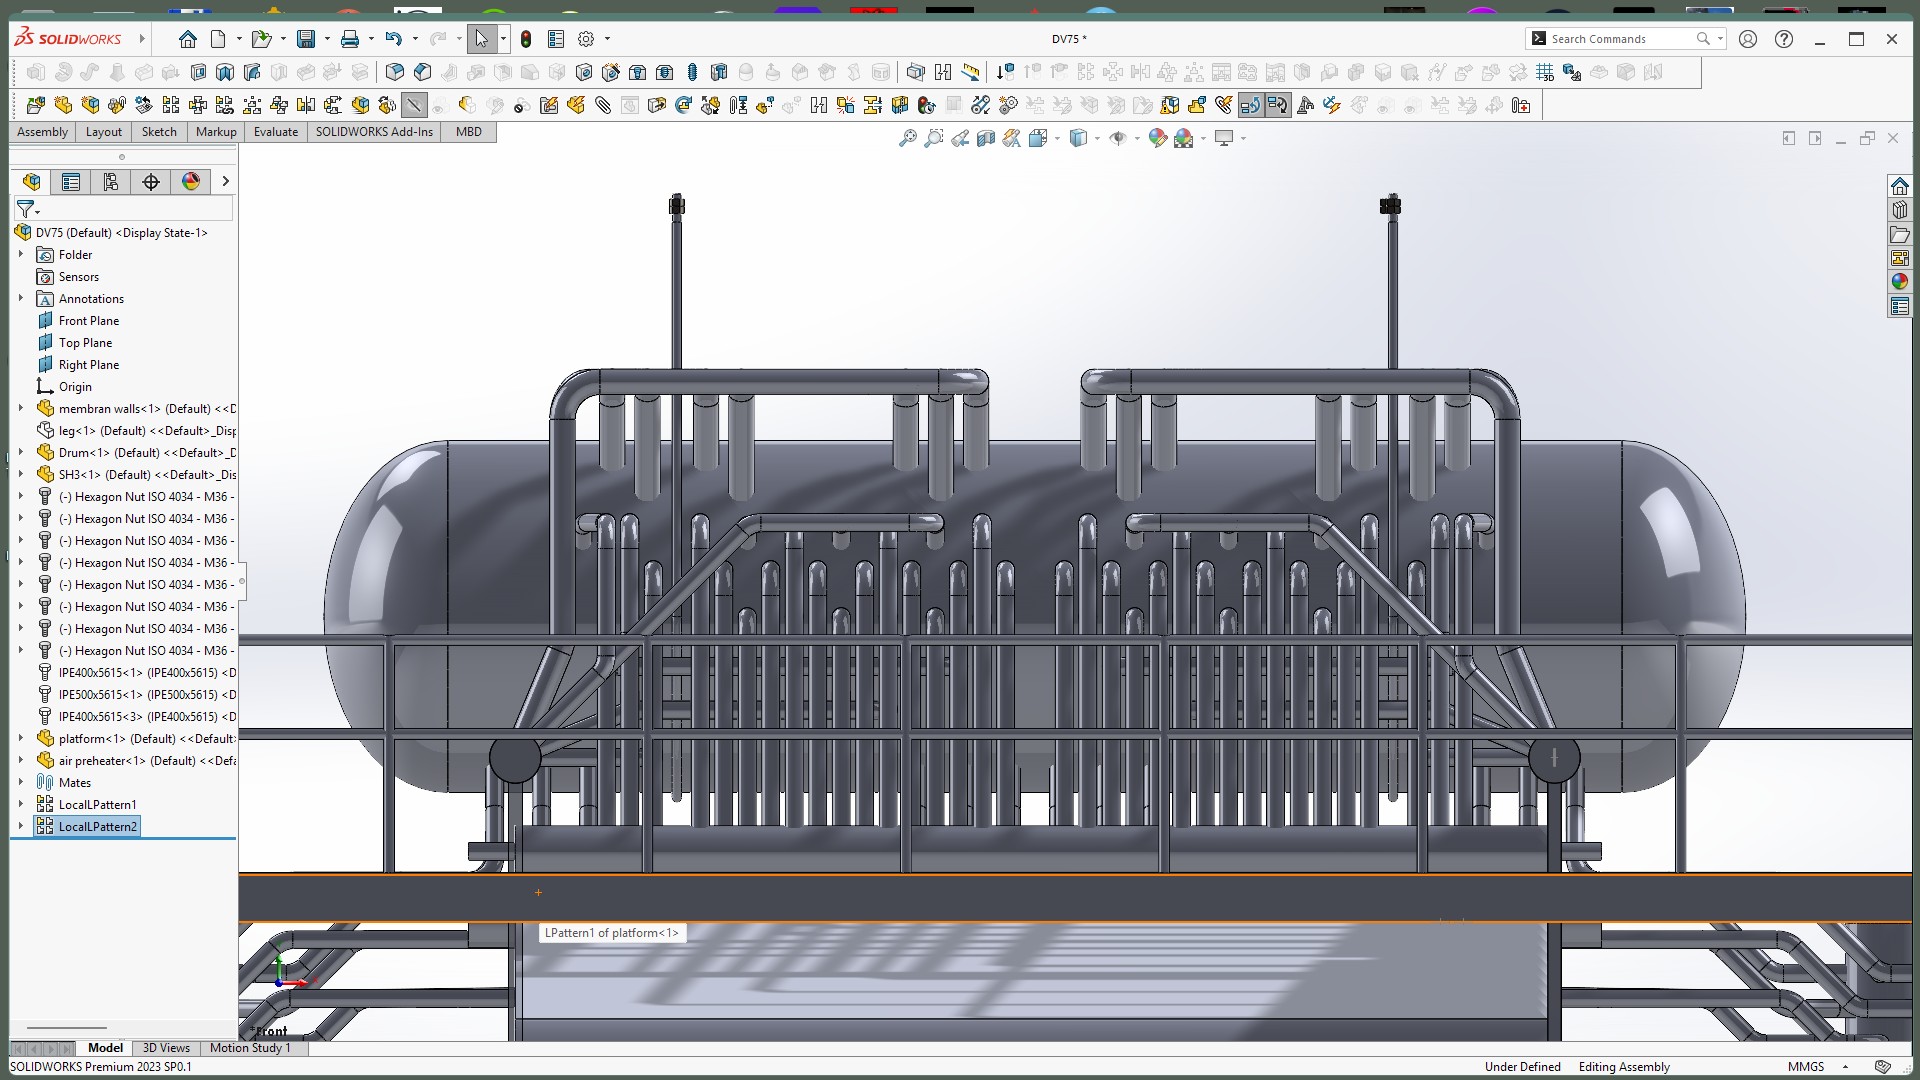
Task: Open the DimXpertManager crosshair tab icon
Action: [x=151, y=181]
